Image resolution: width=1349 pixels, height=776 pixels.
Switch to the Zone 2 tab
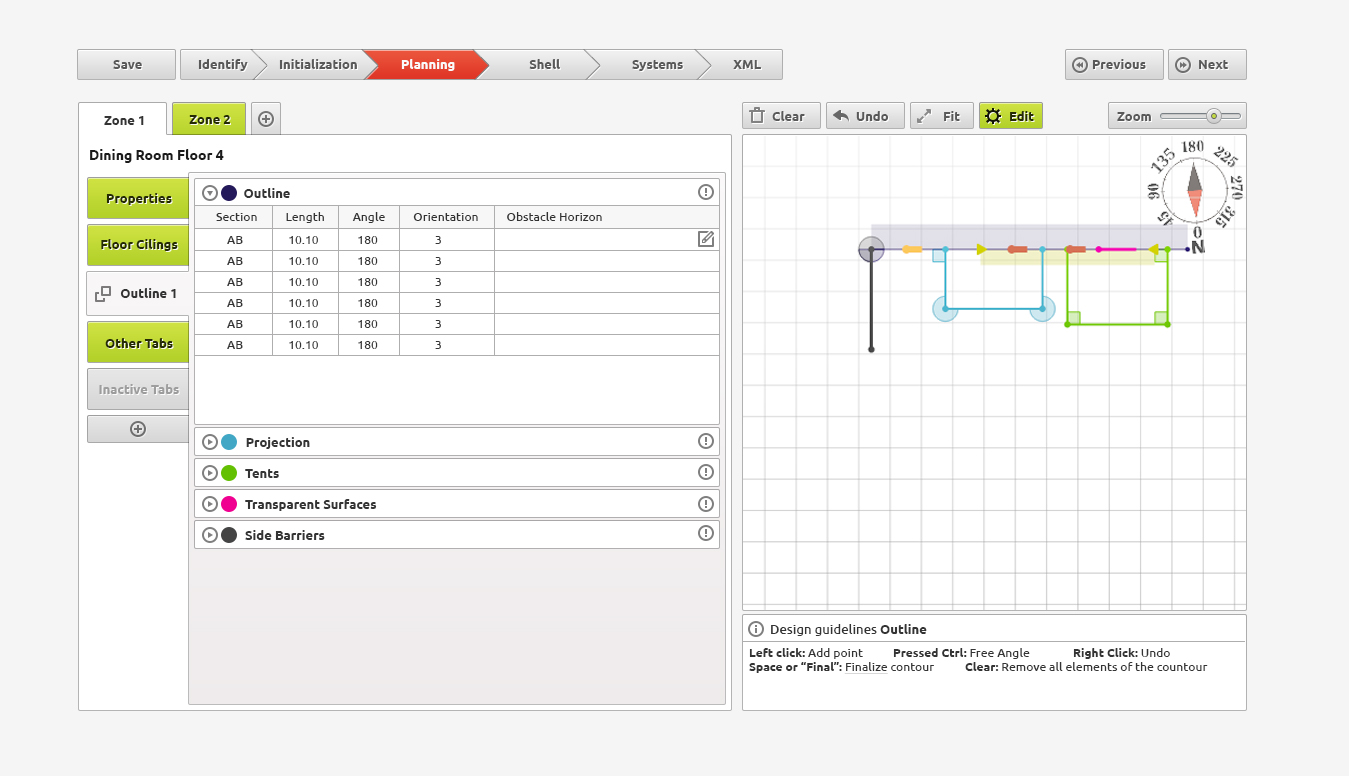[209, 119]
